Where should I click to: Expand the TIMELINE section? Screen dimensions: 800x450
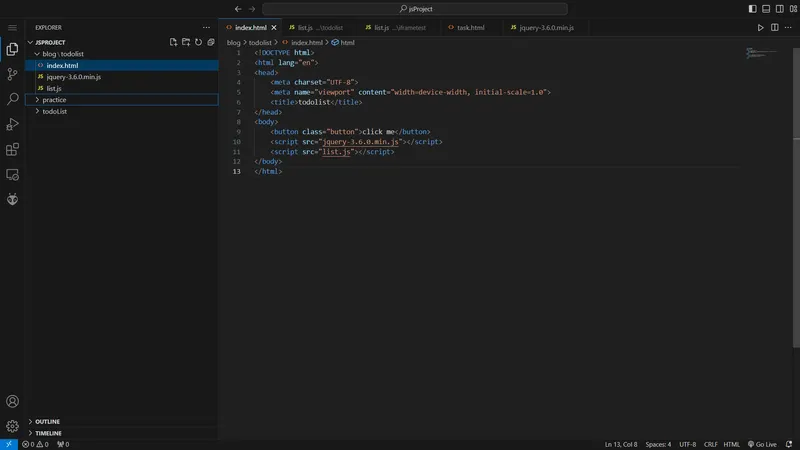[x=48, y=433]
